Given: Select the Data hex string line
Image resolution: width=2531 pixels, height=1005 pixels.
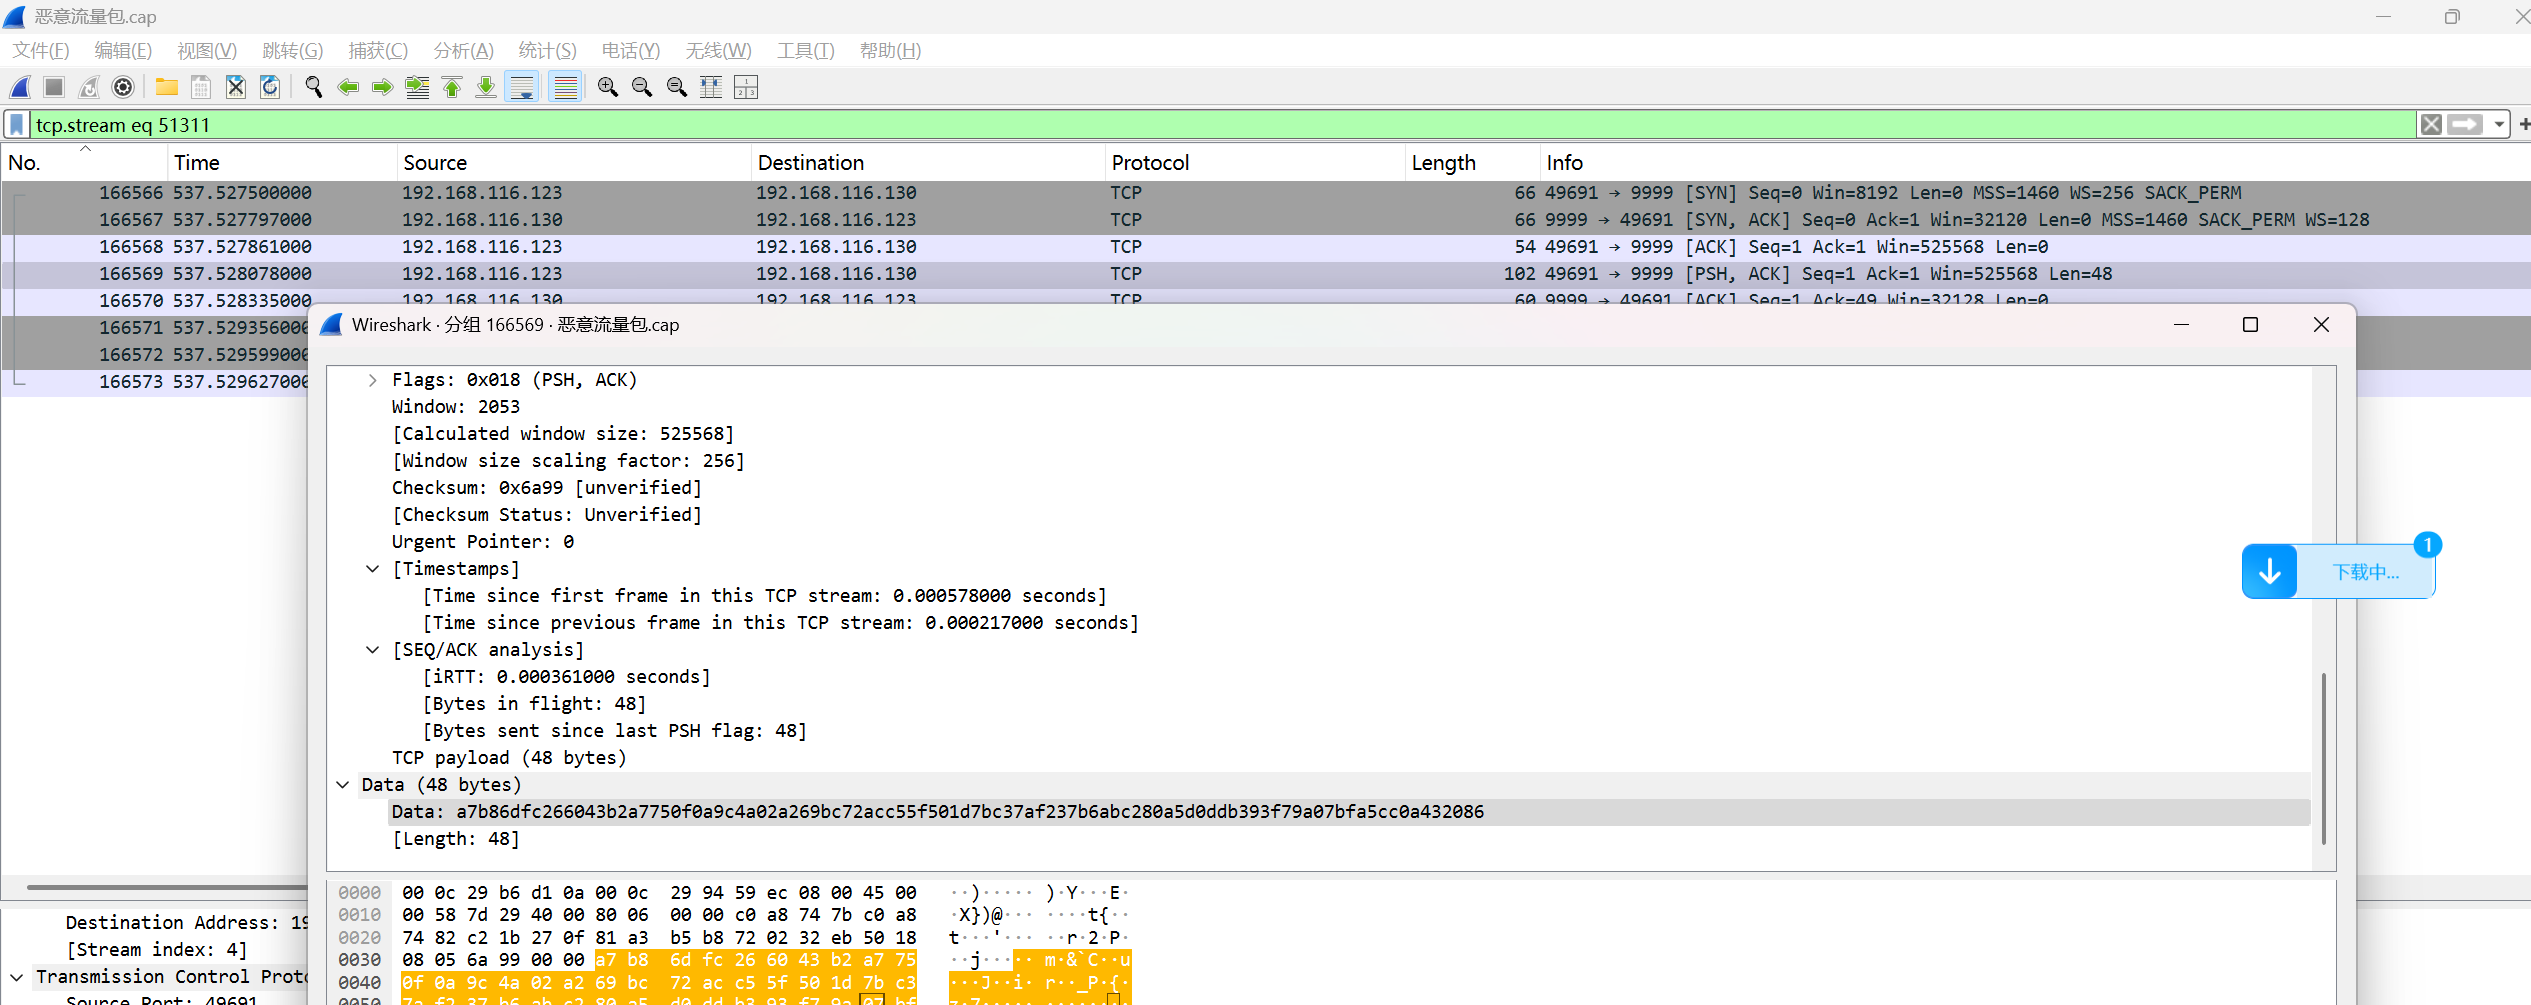Looking at the screenshot, I should click(x=1349, y=812).
